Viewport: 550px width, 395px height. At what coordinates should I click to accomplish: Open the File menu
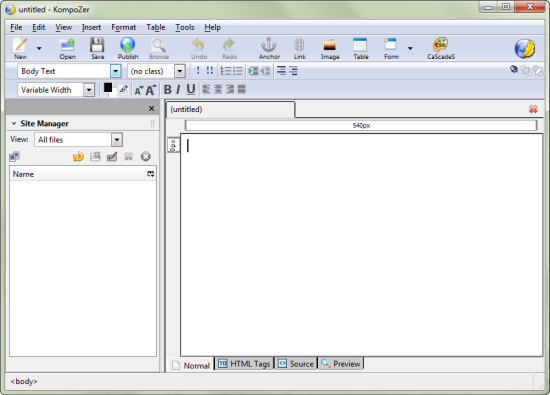[x=16, y=27]
